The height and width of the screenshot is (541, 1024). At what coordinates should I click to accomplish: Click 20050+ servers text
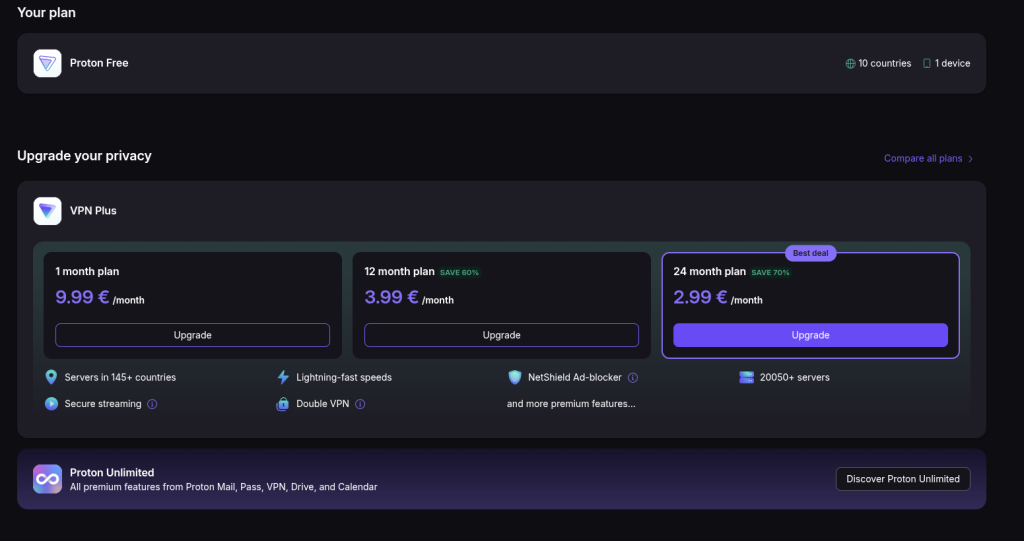pyautogui.click(x=795, y=377)
